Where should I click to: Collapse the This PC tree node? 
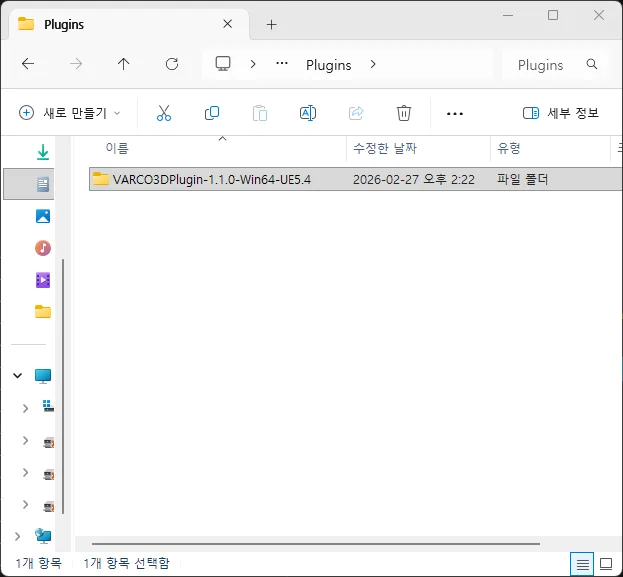17,376
